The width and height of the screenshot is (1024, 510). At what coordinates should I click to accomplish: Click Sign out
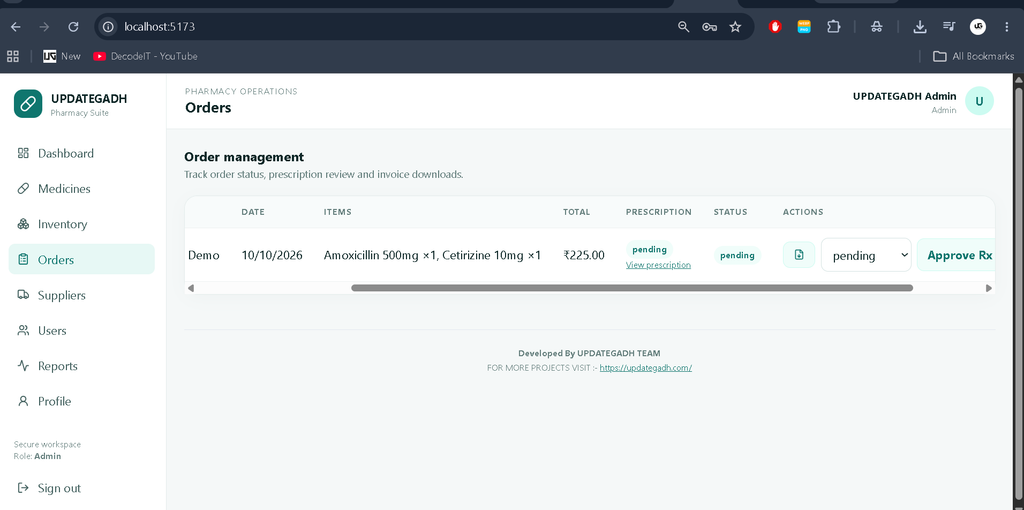tap(82, 488)
